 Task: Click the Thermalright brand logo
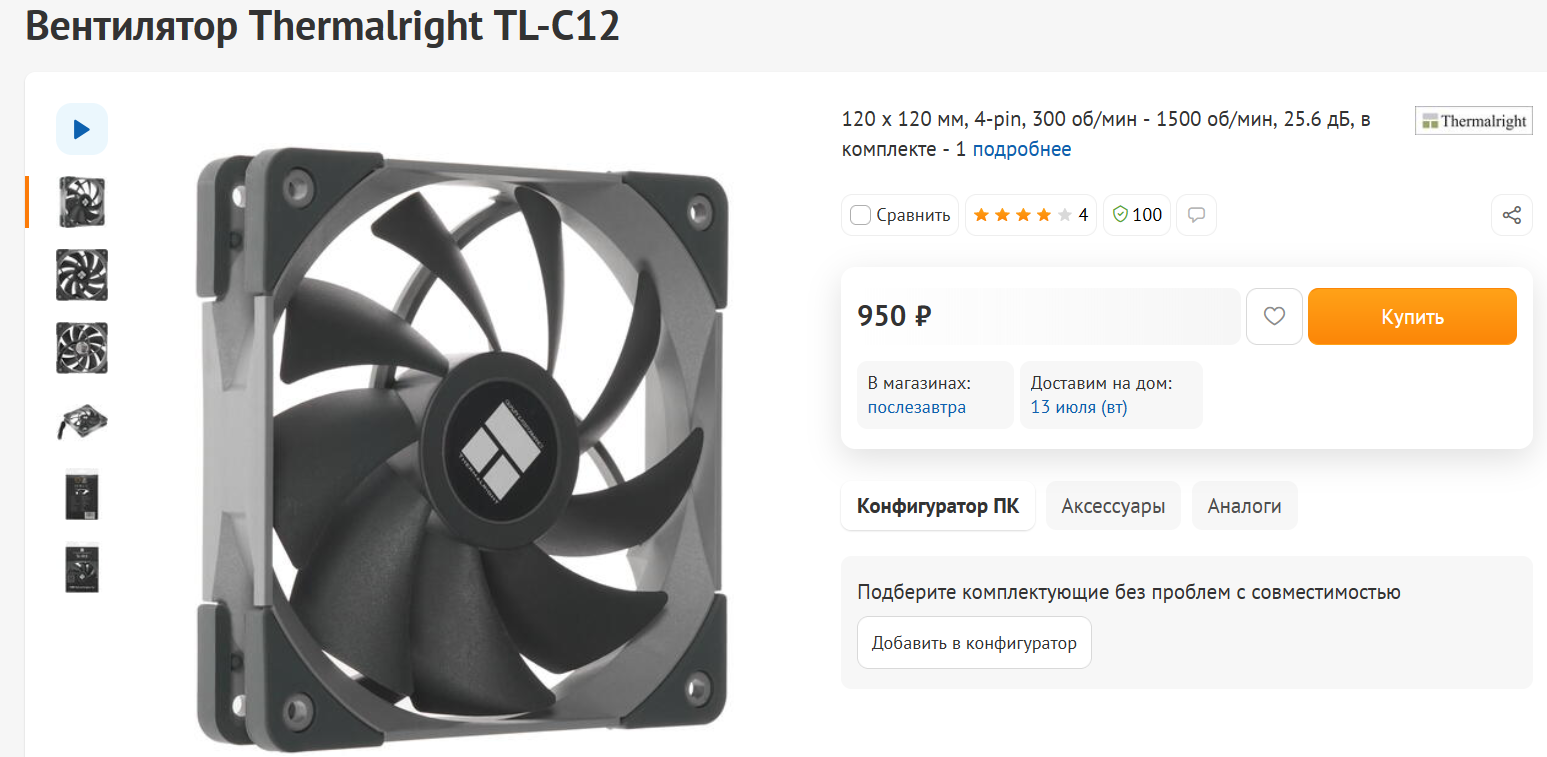tap(1474, 121)
